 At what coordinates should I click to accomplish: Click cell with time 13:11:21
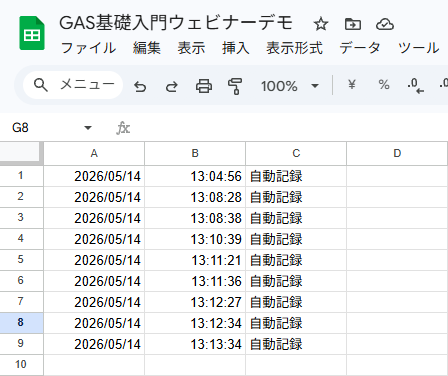pyautogui.click(x=195, y=260)
